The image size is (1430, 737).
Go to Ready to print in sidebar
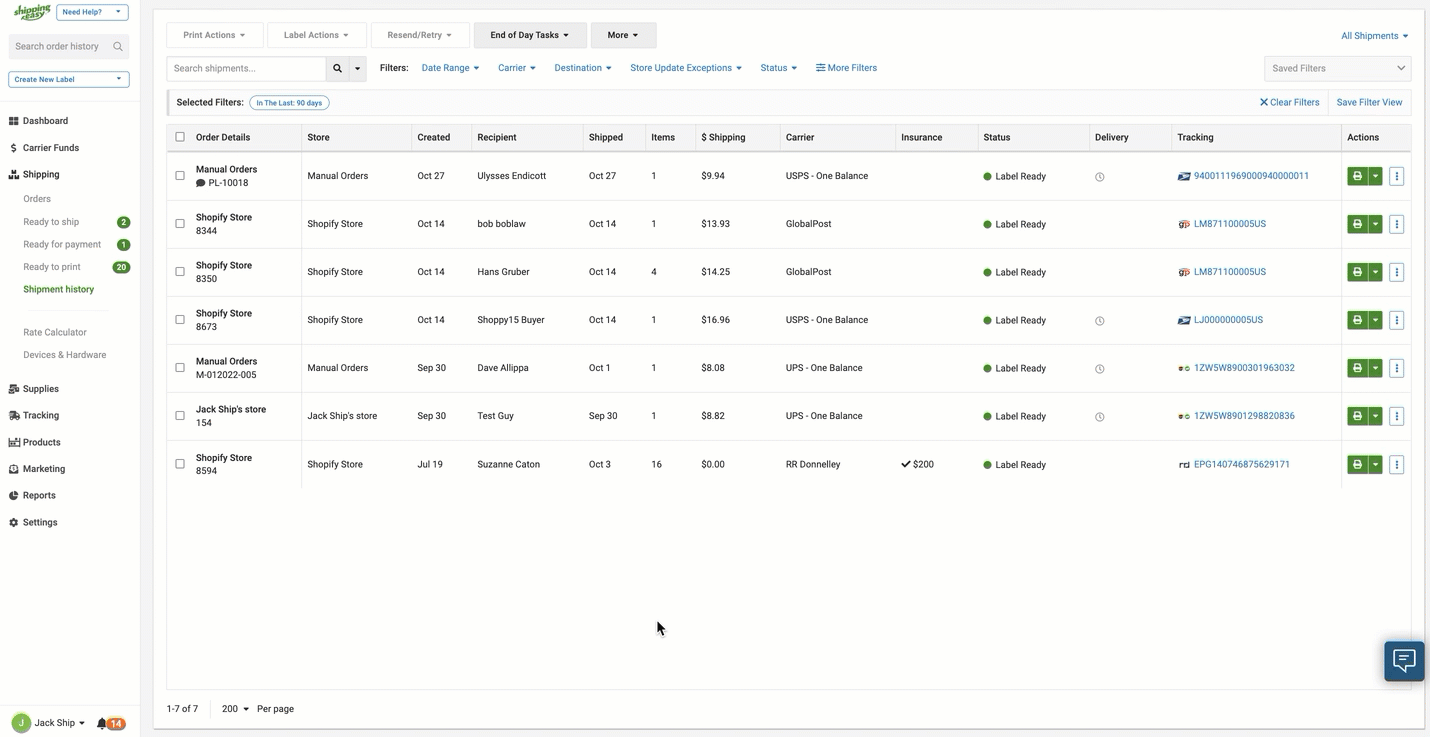[x=52, y=267]
